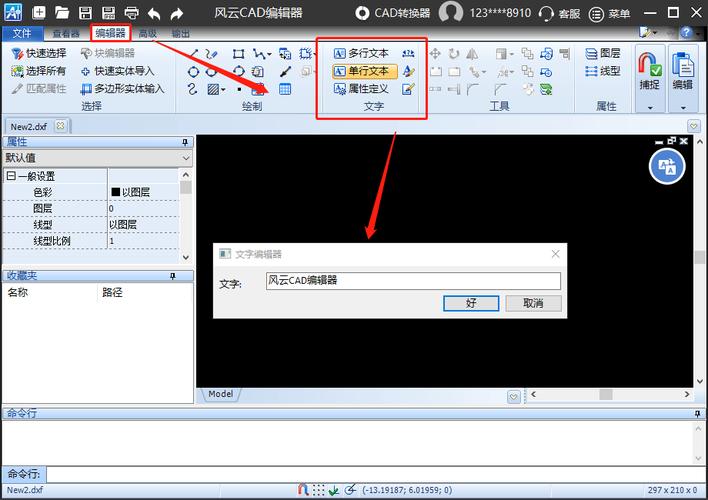This screenshot has width=708, height=500.
Task: Choose 快速选择 quick select
Action: (39, 53)
